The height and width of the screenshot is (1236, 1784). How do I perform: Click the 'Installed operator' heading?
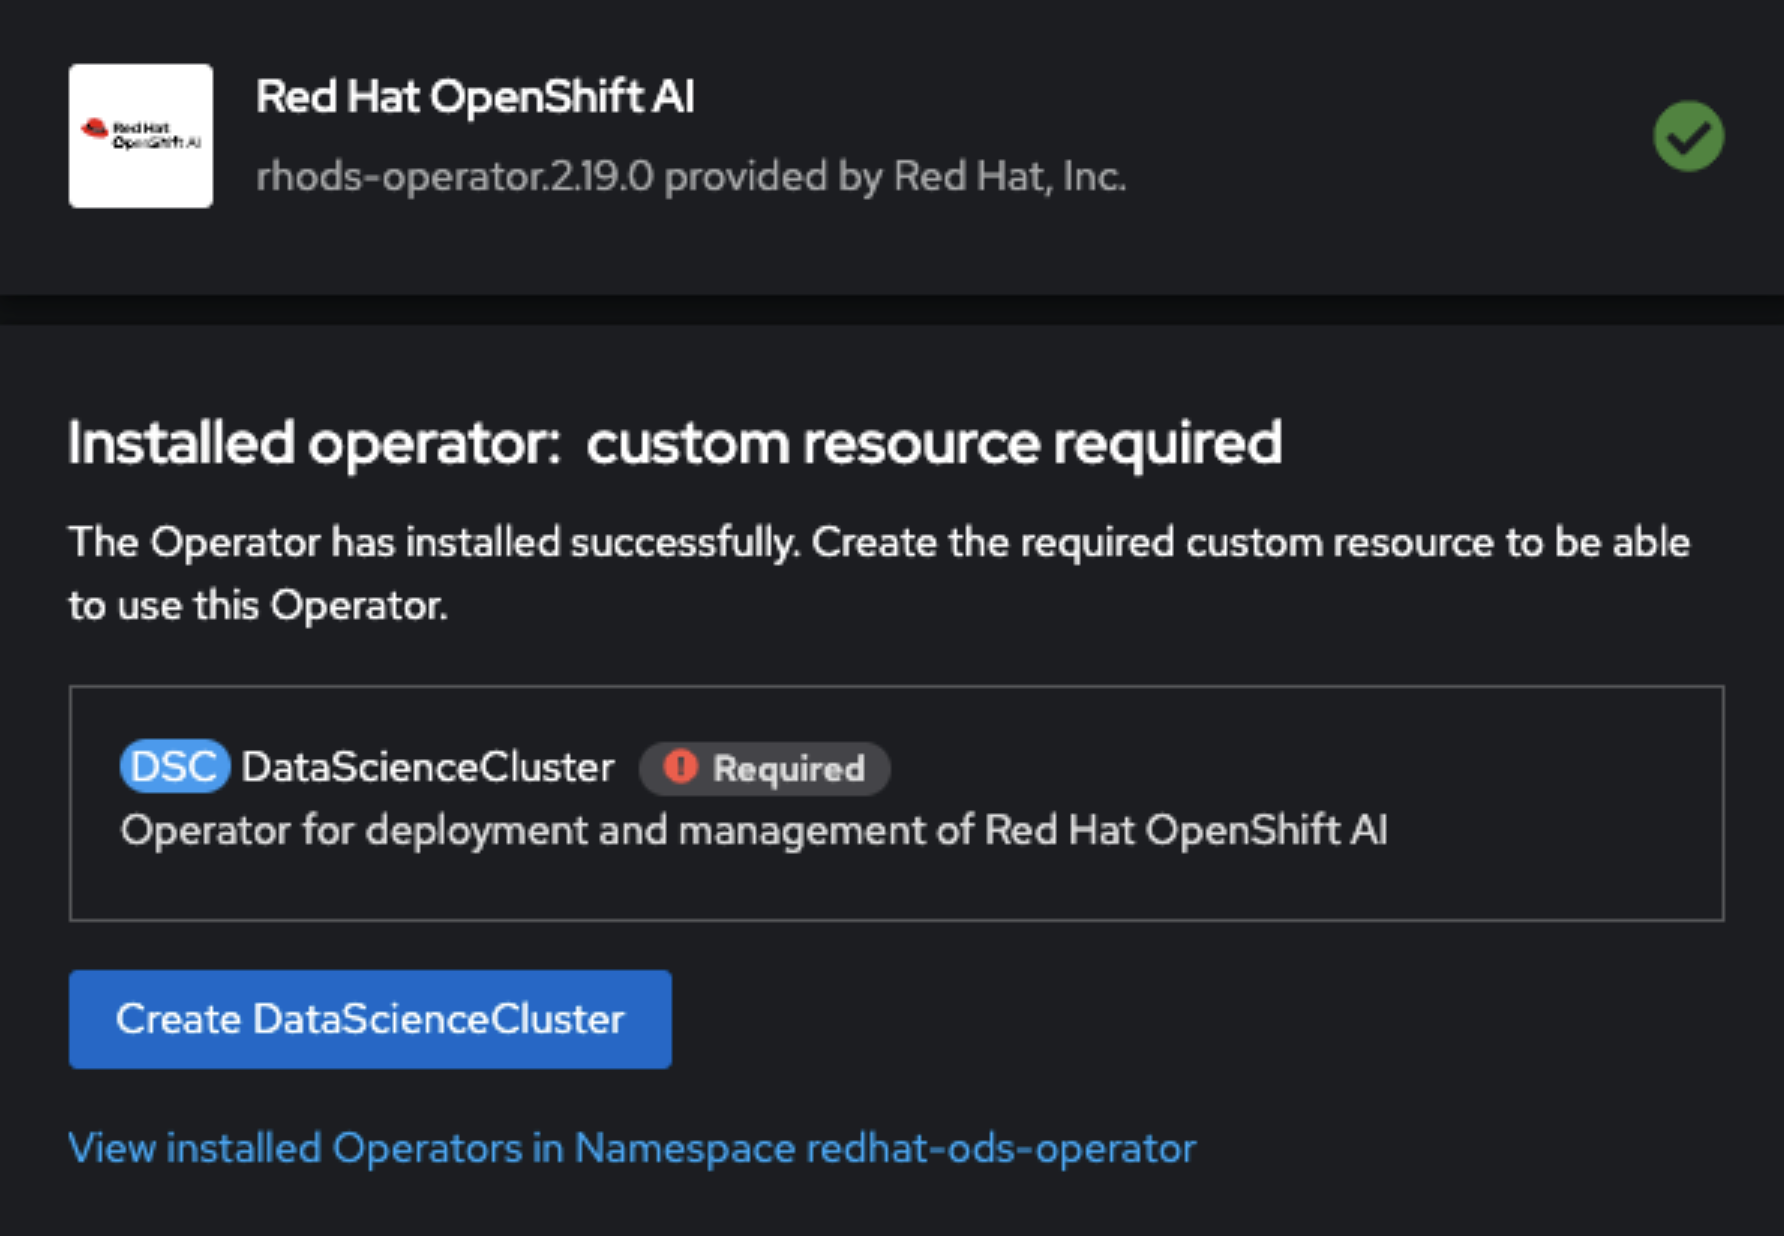point(314,443)
